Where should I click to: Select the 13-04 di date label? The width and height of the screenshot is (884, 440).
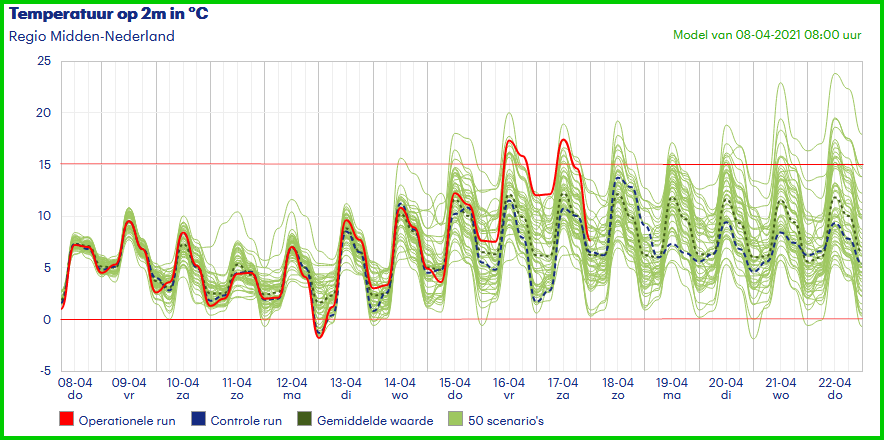pos(346,389)
